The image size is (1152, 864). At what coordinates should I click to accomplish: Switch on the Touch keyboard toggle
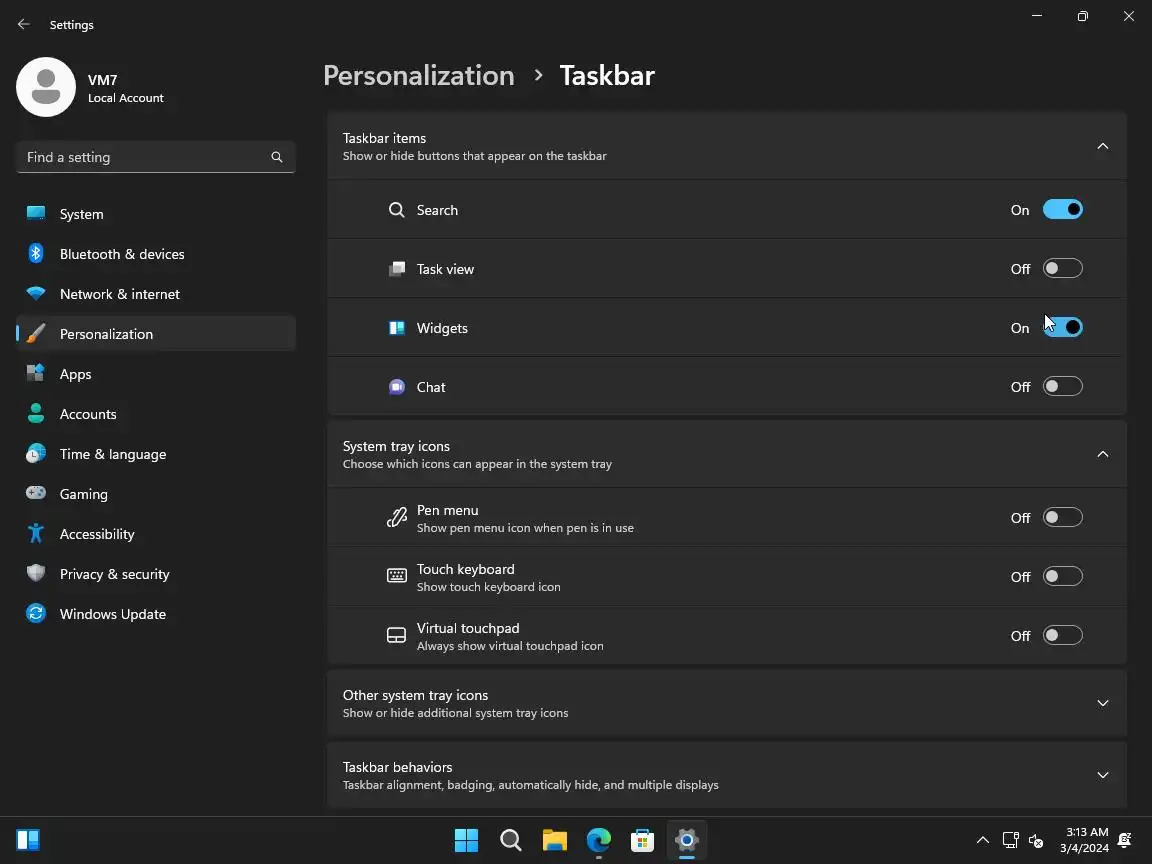click(1062, 577)
